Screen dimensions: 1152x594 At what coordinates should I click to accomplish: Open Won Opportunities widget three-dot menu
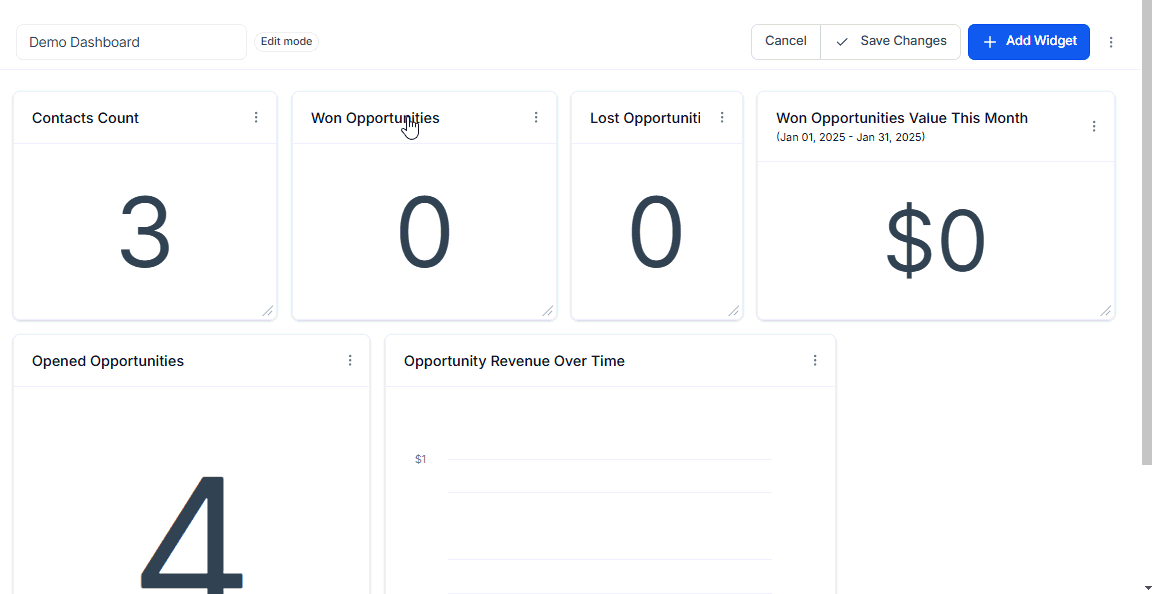coord(536,118)
